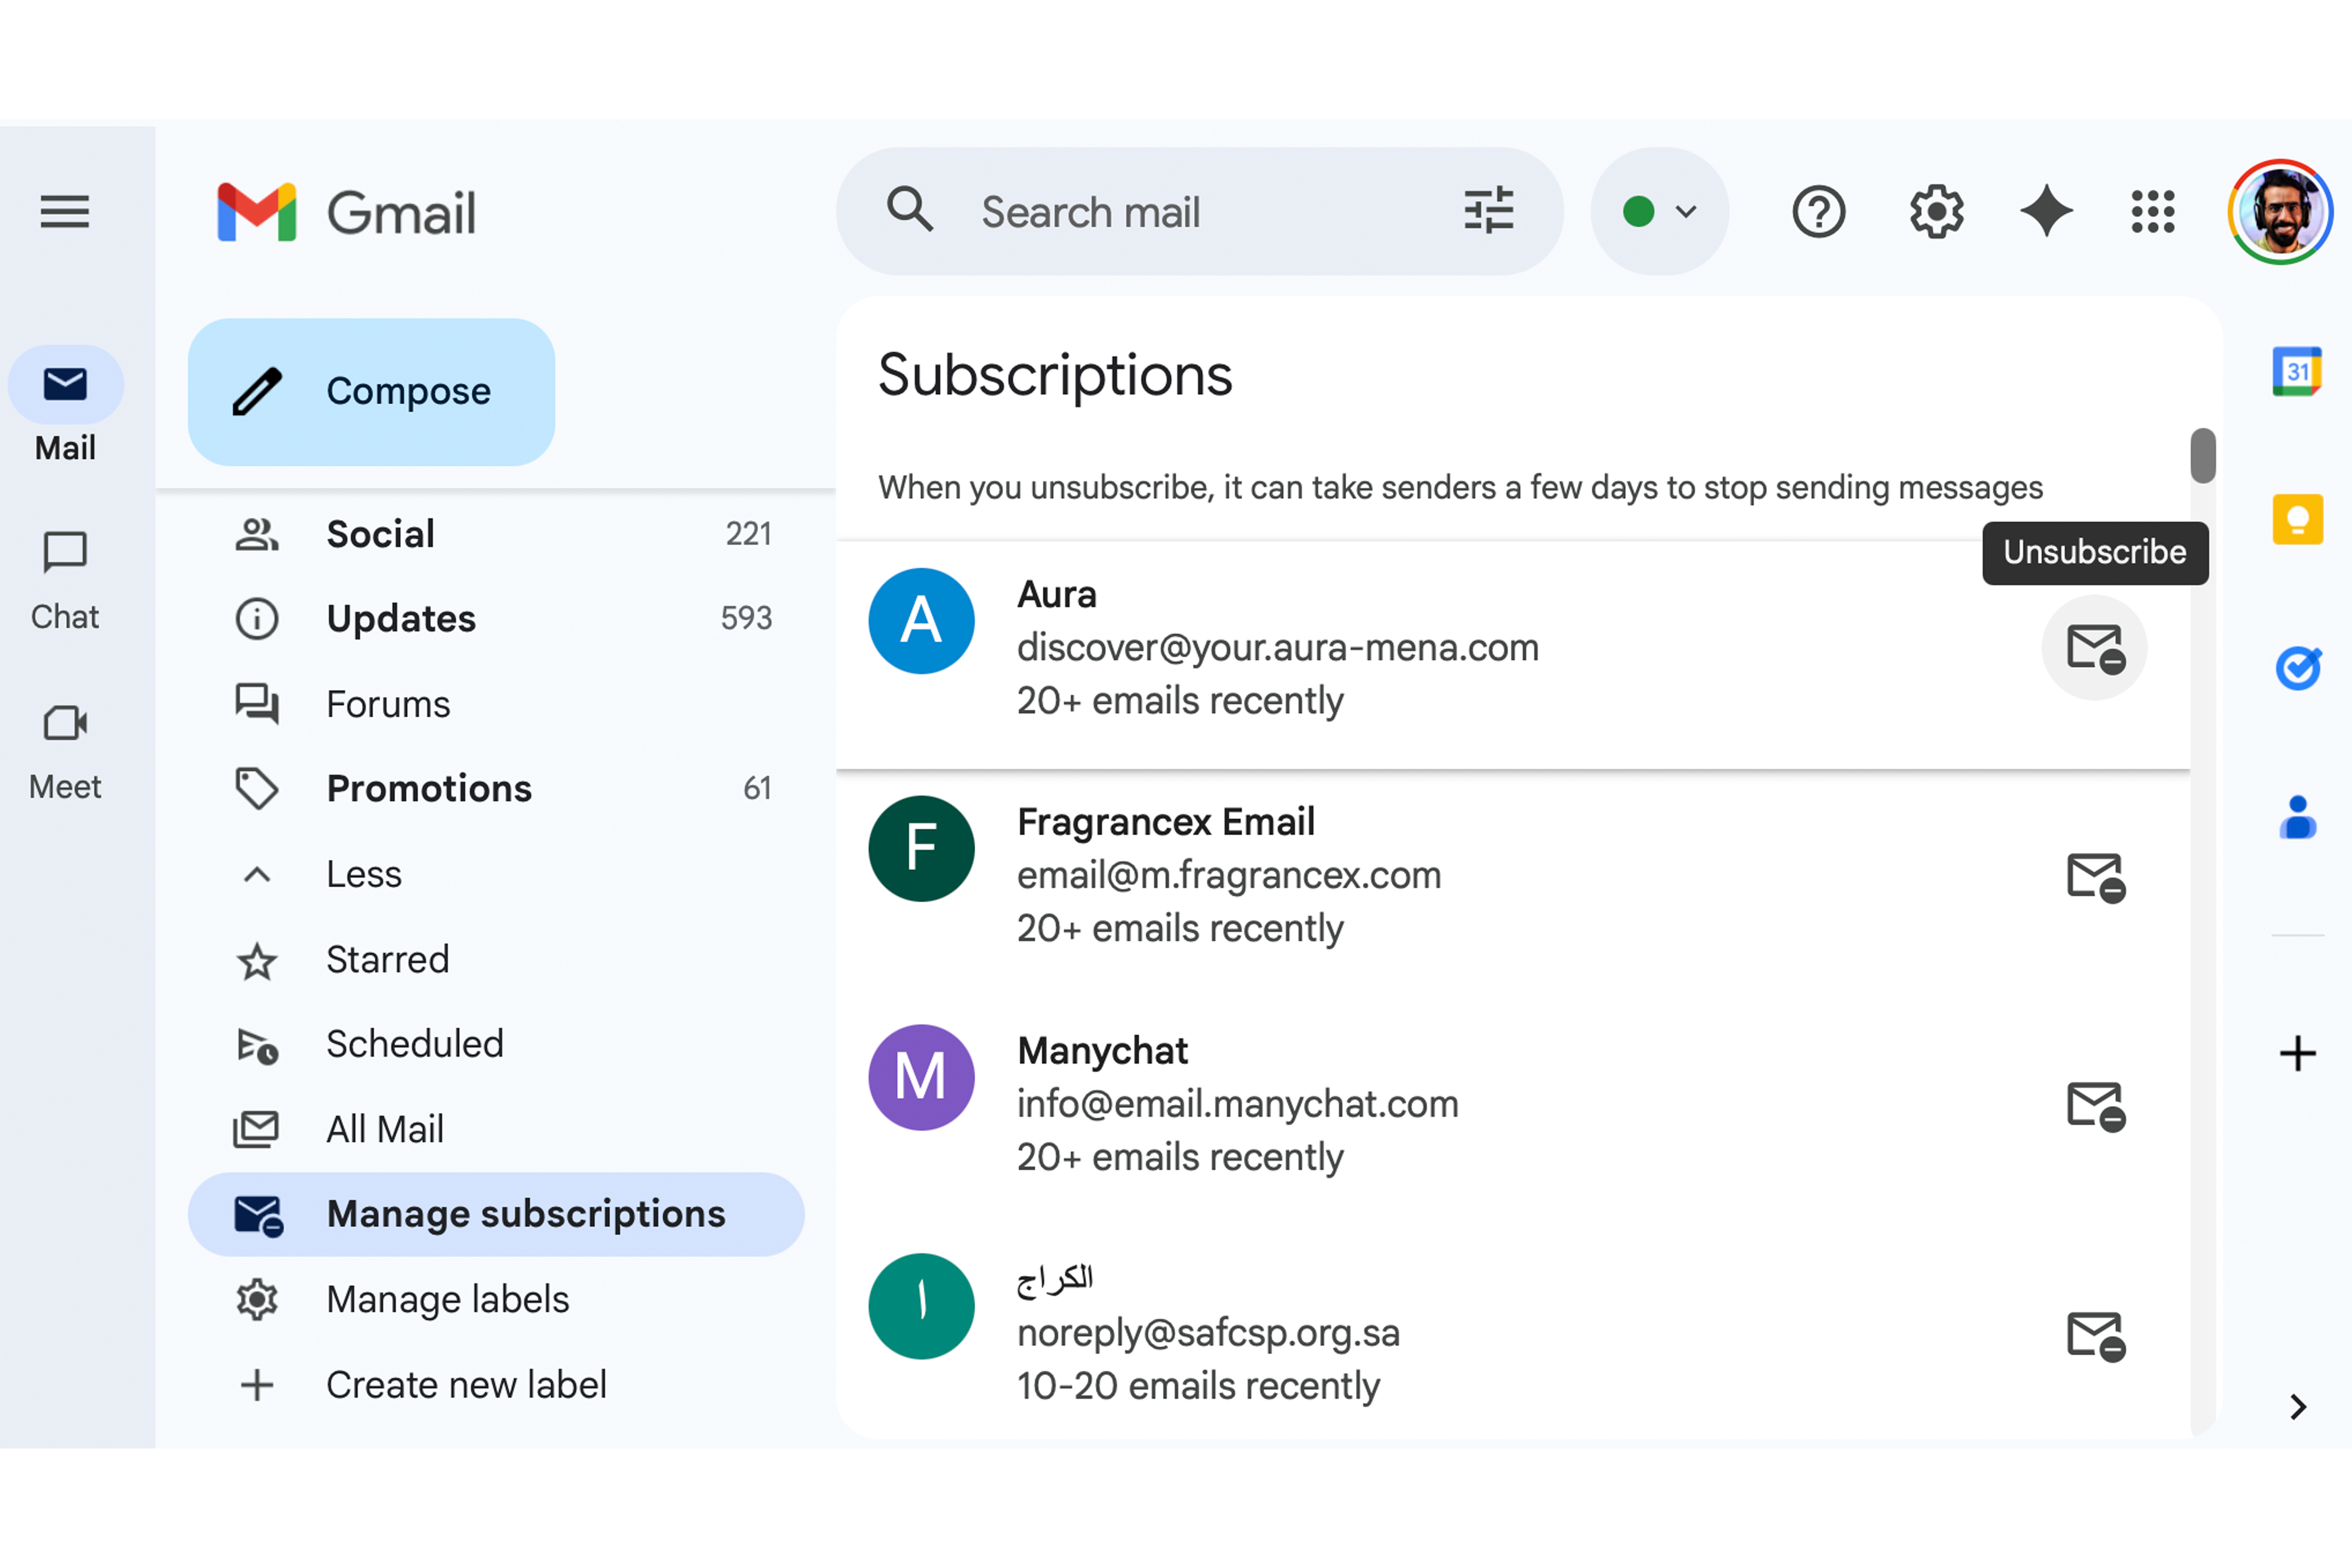Unsubscribe from Fragrancex Email sender
Image resolution: width=2352 pixels, height=1568 pixels.
2094,877
